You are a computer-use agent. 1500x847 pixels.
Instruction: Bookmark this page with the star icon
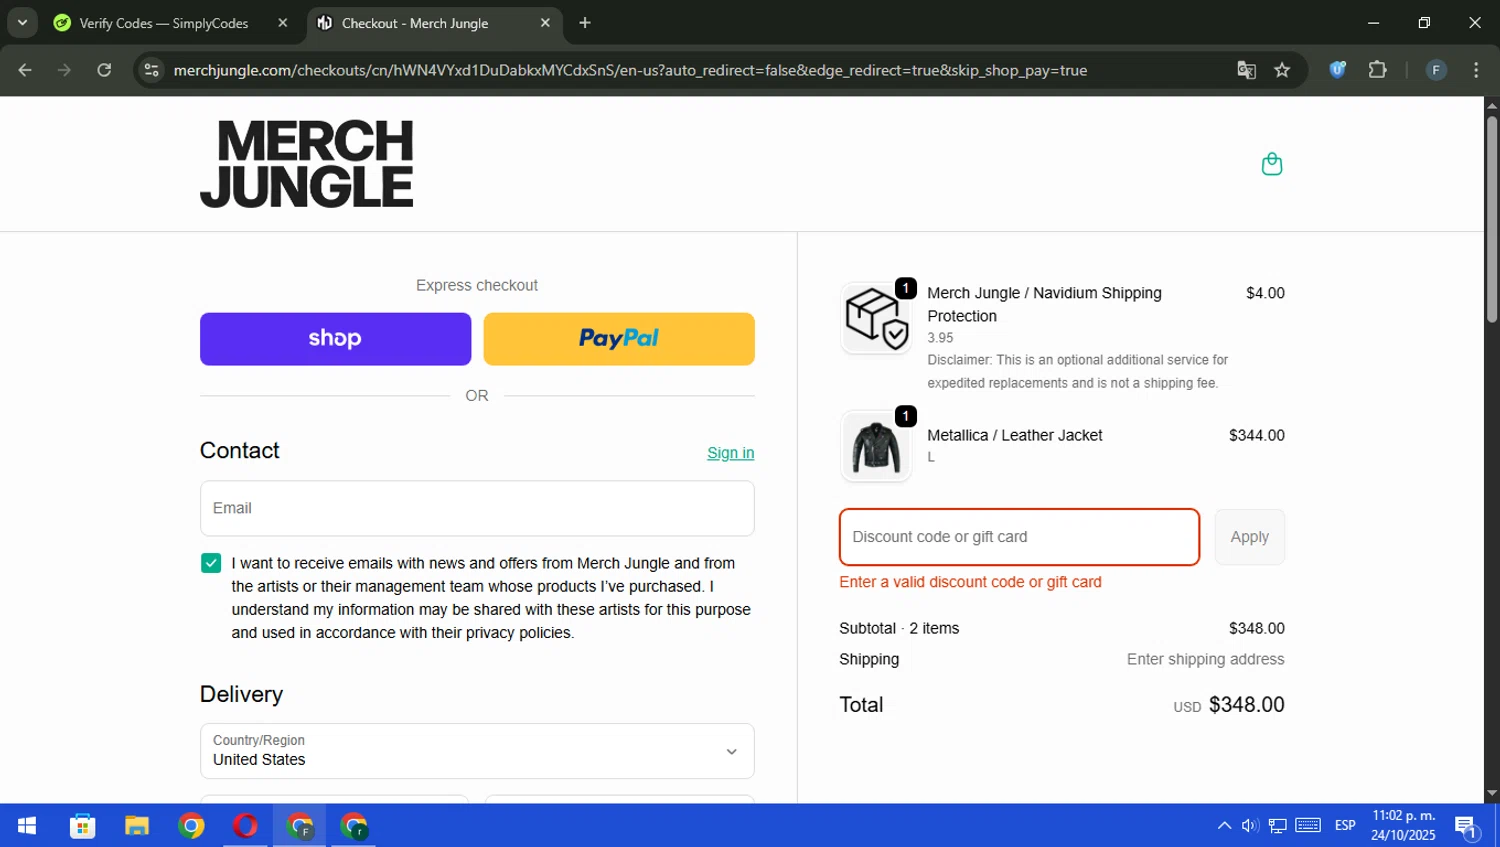pos(1282,70)
